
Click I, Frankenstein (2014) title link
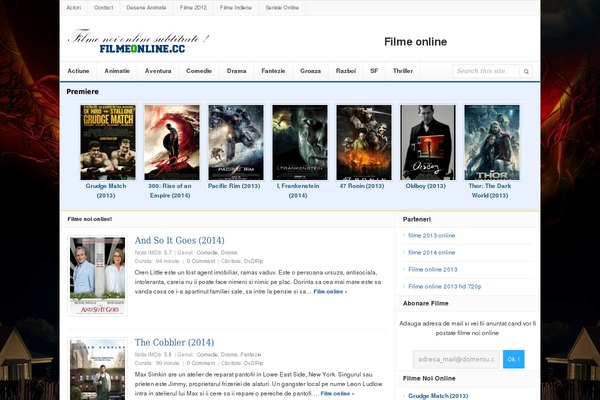(298, 191)
